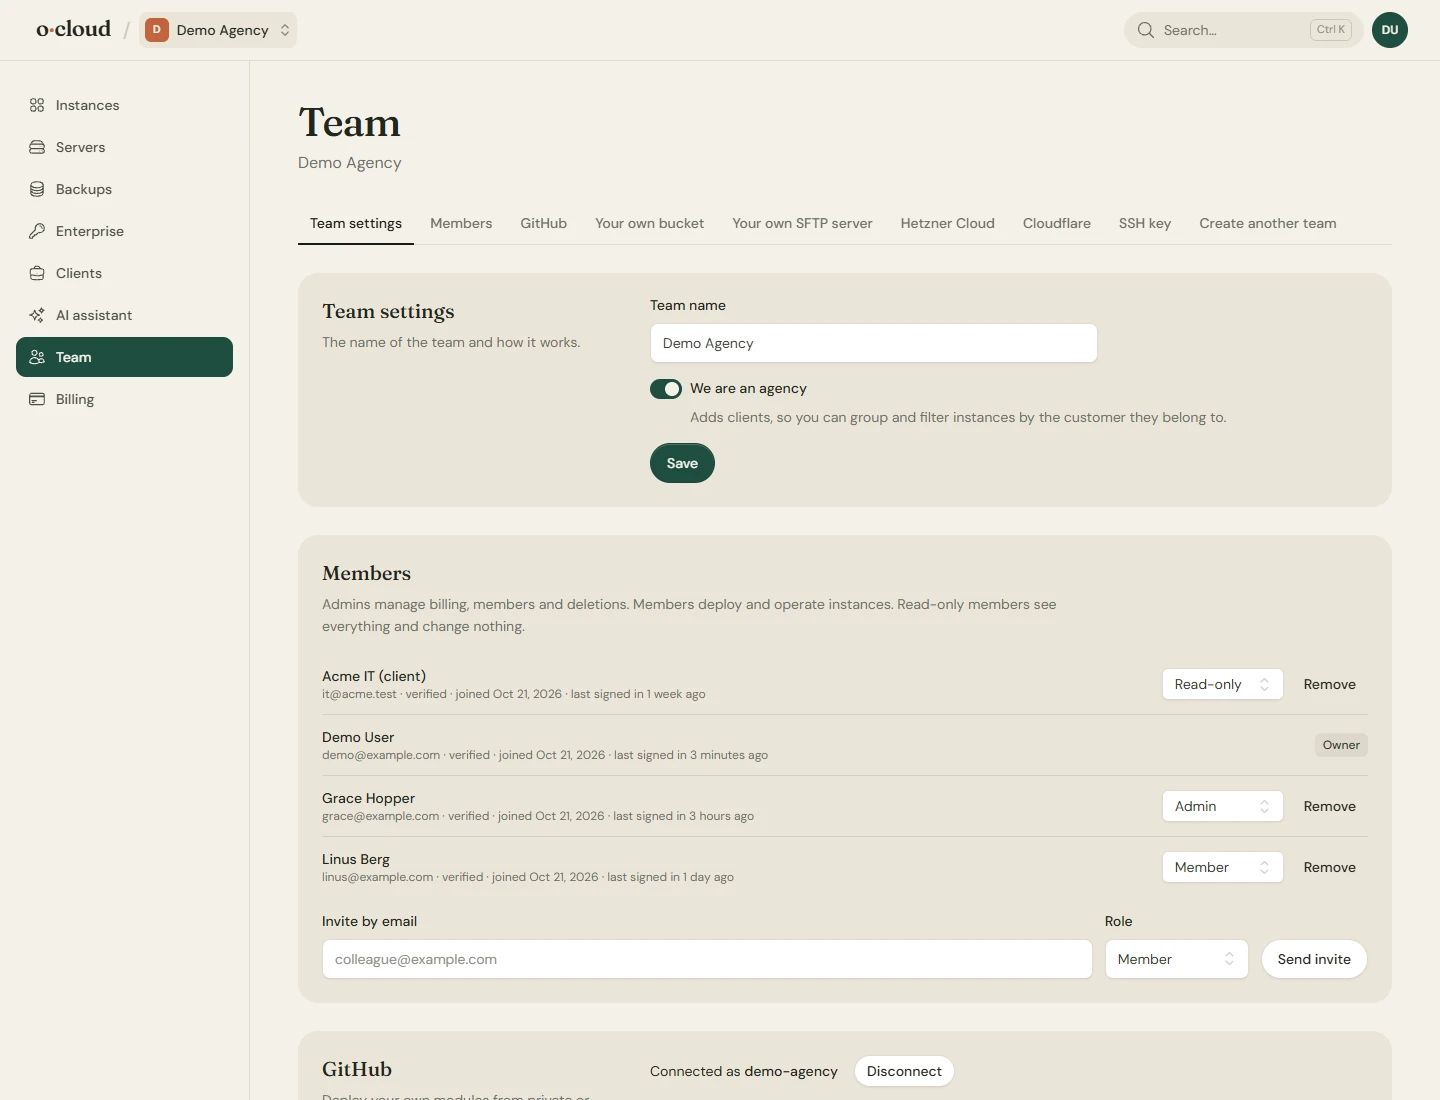Remove Grace Hopper from team
The image size is (1440, 1100).
(x=1329, y=806)
